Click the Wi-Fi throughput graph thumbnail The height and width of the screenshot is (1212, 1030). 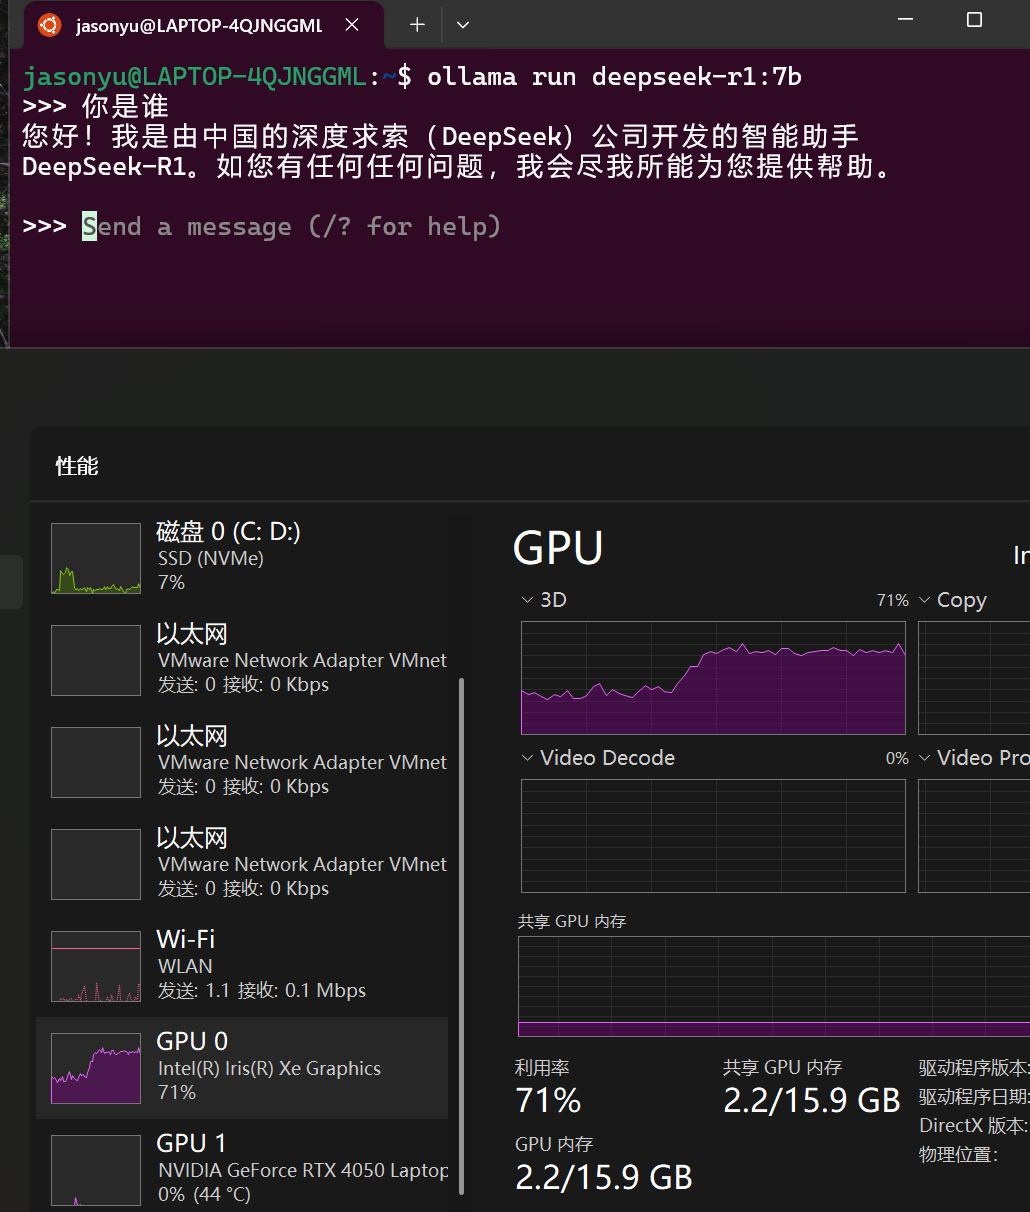coord(96,966)
